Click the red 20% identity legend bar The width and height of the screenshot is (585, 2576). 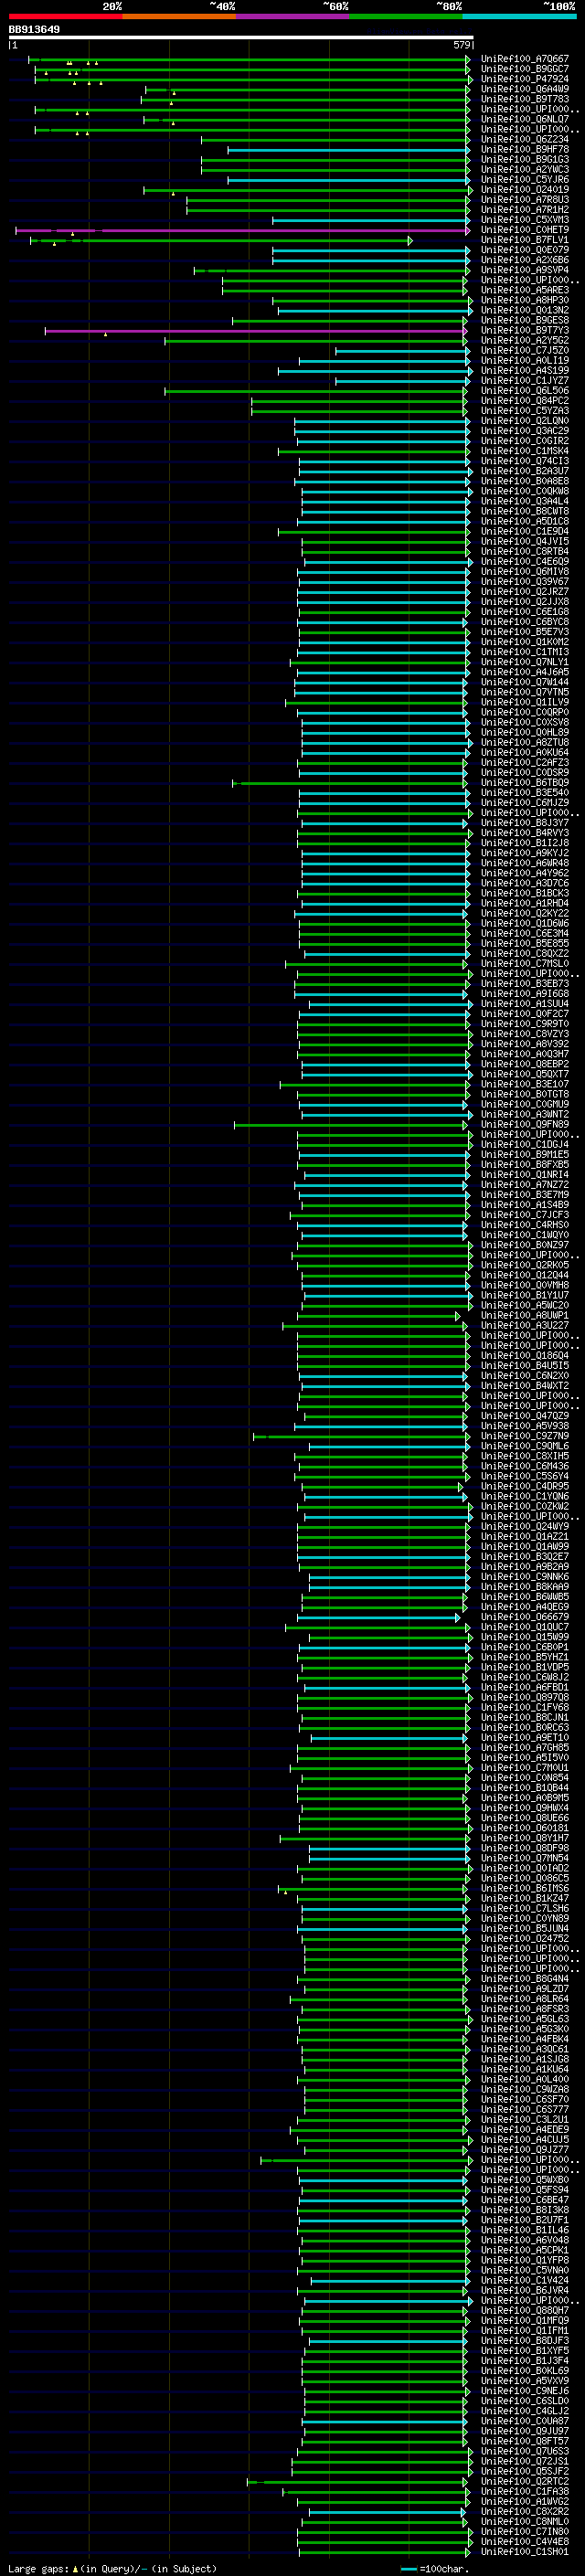pyautogui.click(x=65, y=16)
